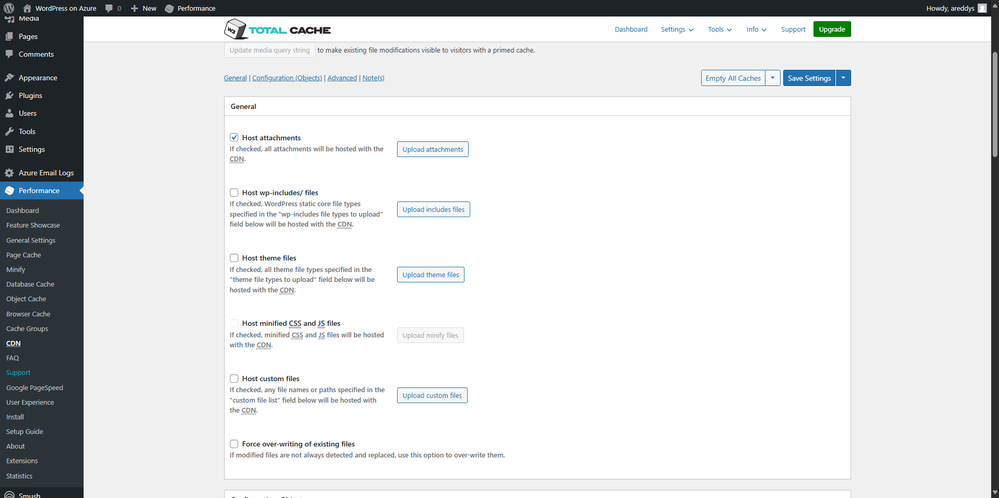Enable Host wp-includes/ files checkbox
Image resolution: width=999 pixels, height=498 pixels.
pos(234,192)
